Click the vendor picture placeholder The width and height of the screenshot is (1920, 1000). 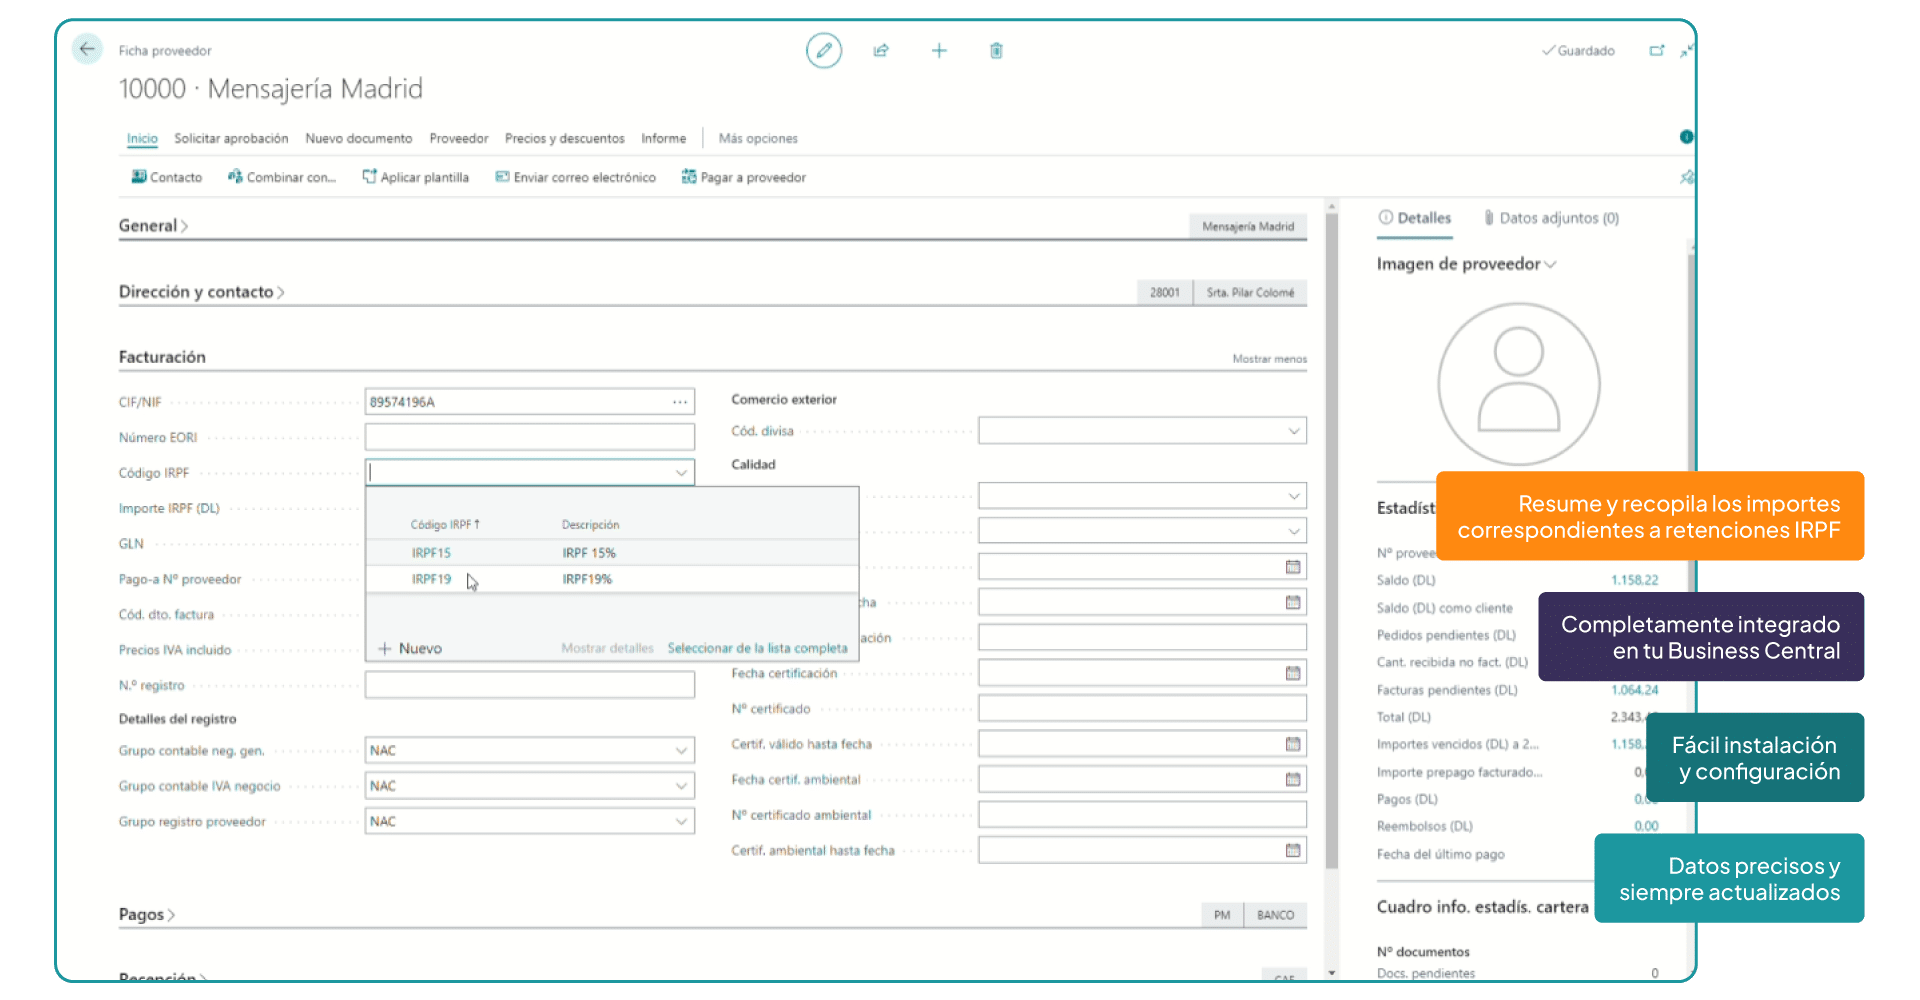tap(1518, 384)
